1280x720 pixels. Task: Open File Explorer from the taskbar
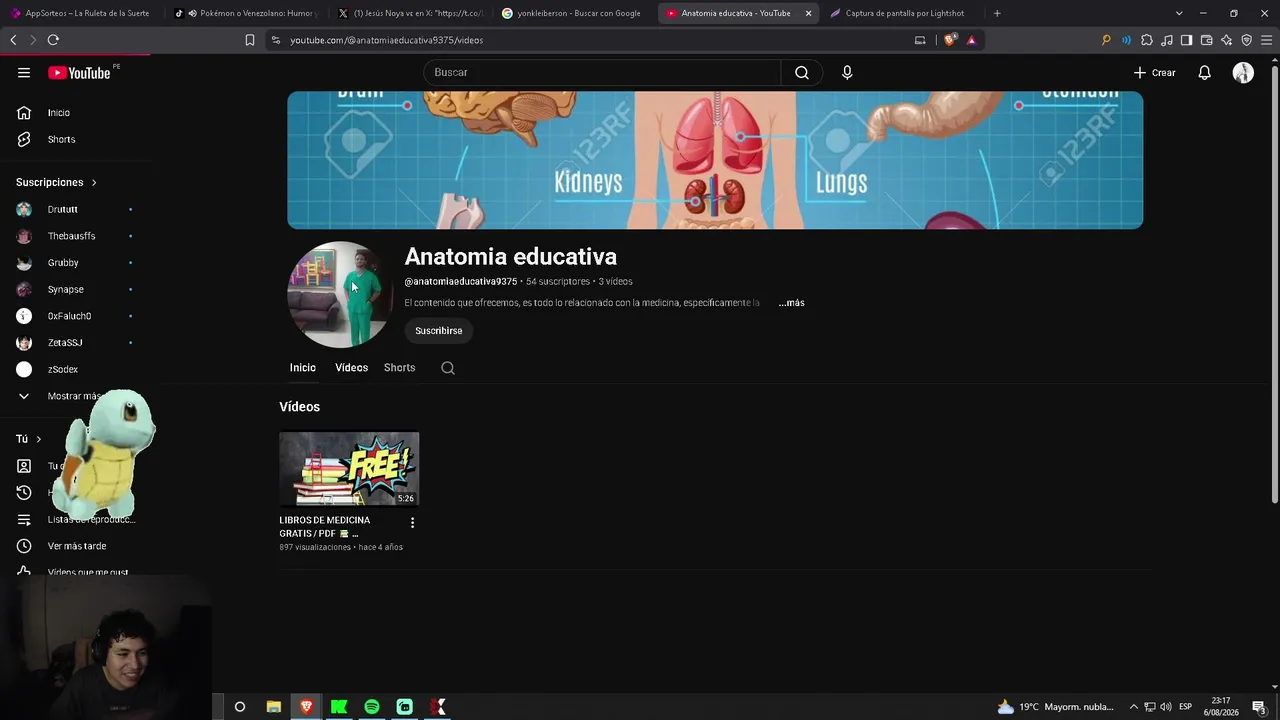pyautogui.click(x=273, y=707)
